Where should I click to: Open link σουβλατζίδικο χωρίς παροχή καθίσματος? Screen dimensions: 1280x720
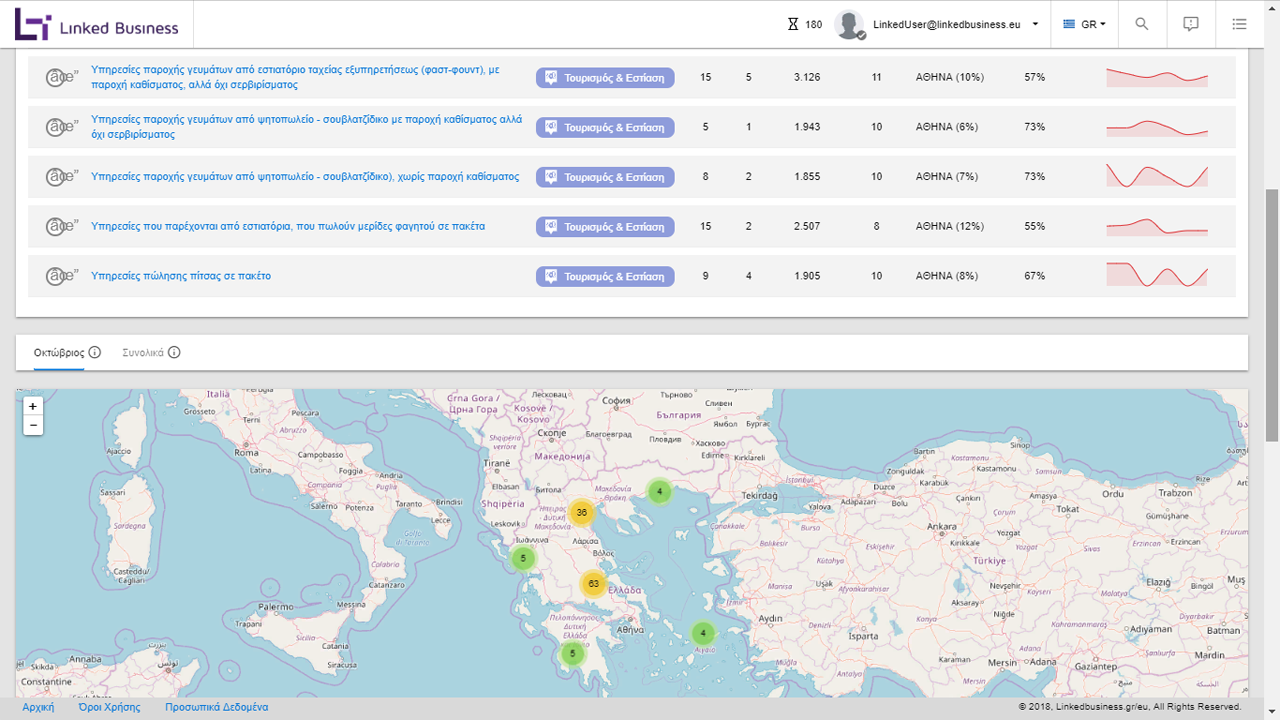pyautogui.click(x=305, y=176)
